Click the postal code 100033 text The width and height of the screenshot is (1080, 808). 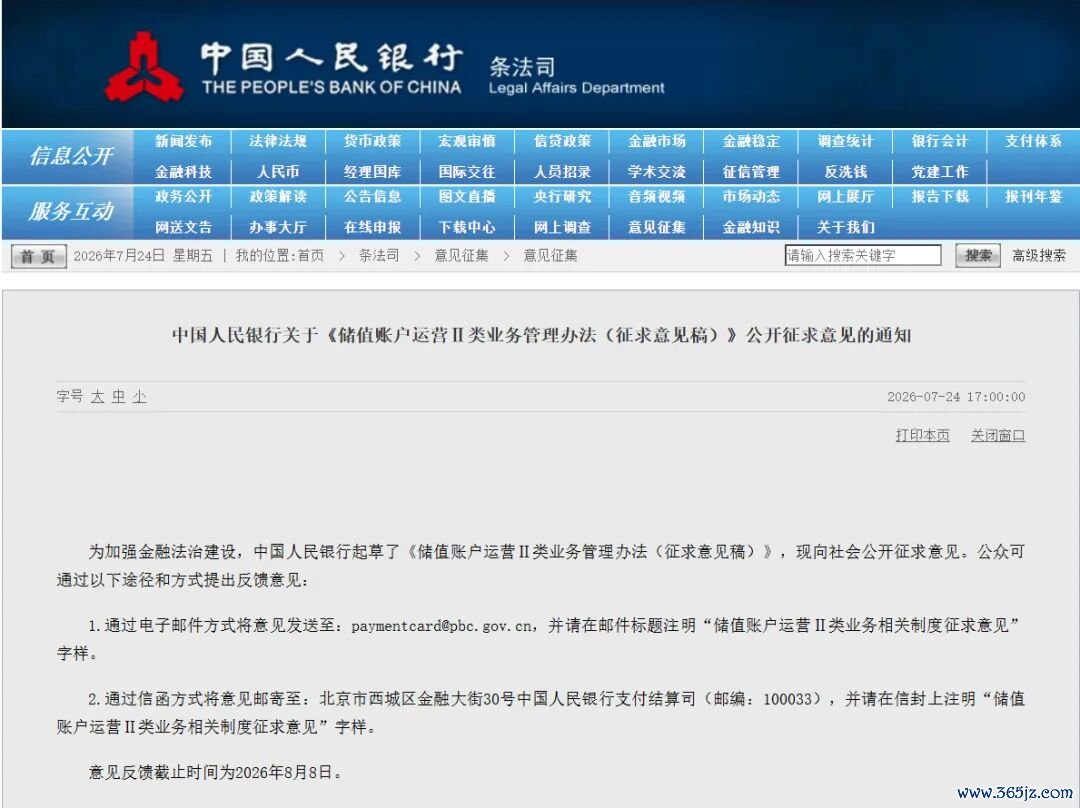(x=787, y=699)
